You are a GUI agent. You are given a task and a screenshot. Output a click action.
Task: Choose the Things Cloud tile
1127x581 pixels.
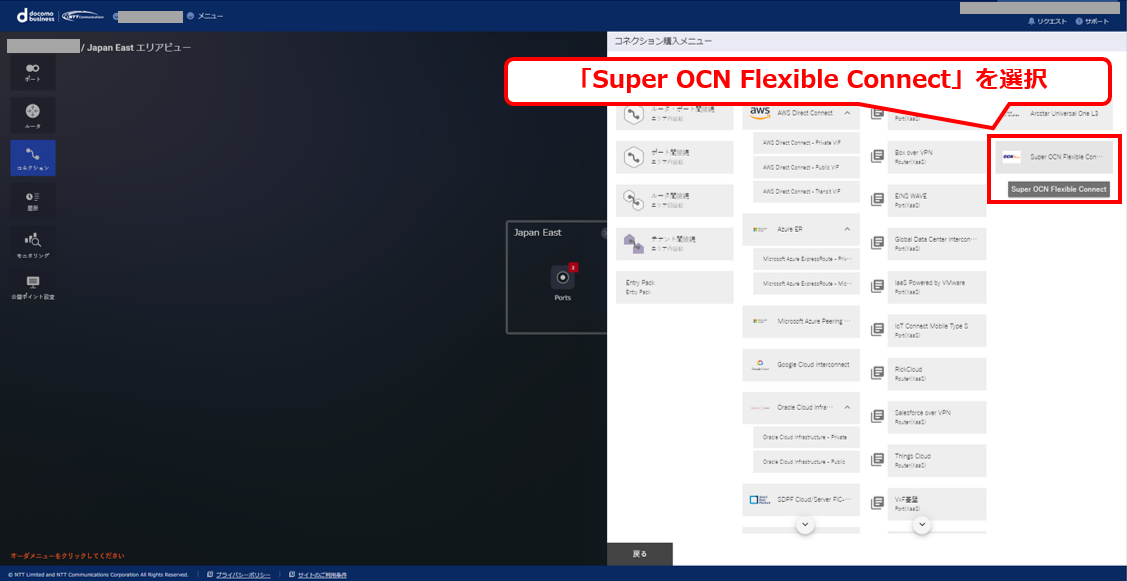pos(937,459)
